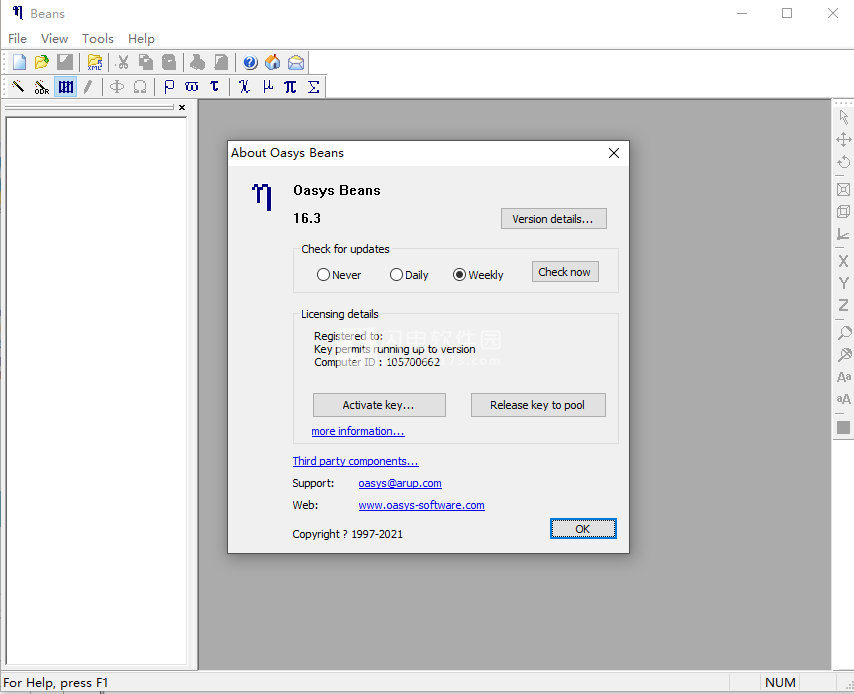Click the Sigma symbol toolbar icon
The image size is (854, 694).
pos(313,87)
